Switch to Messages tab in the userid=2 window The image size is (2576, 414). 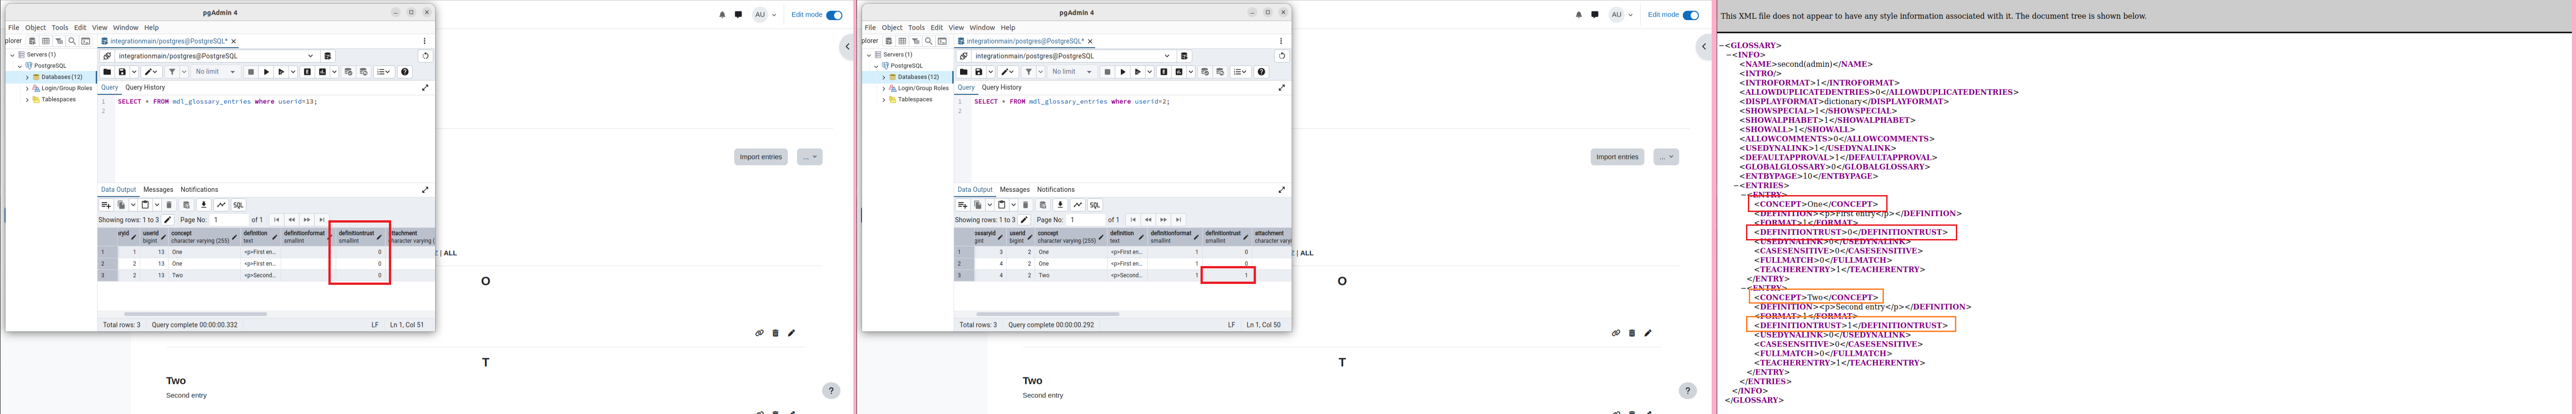tap(1014, 189)
